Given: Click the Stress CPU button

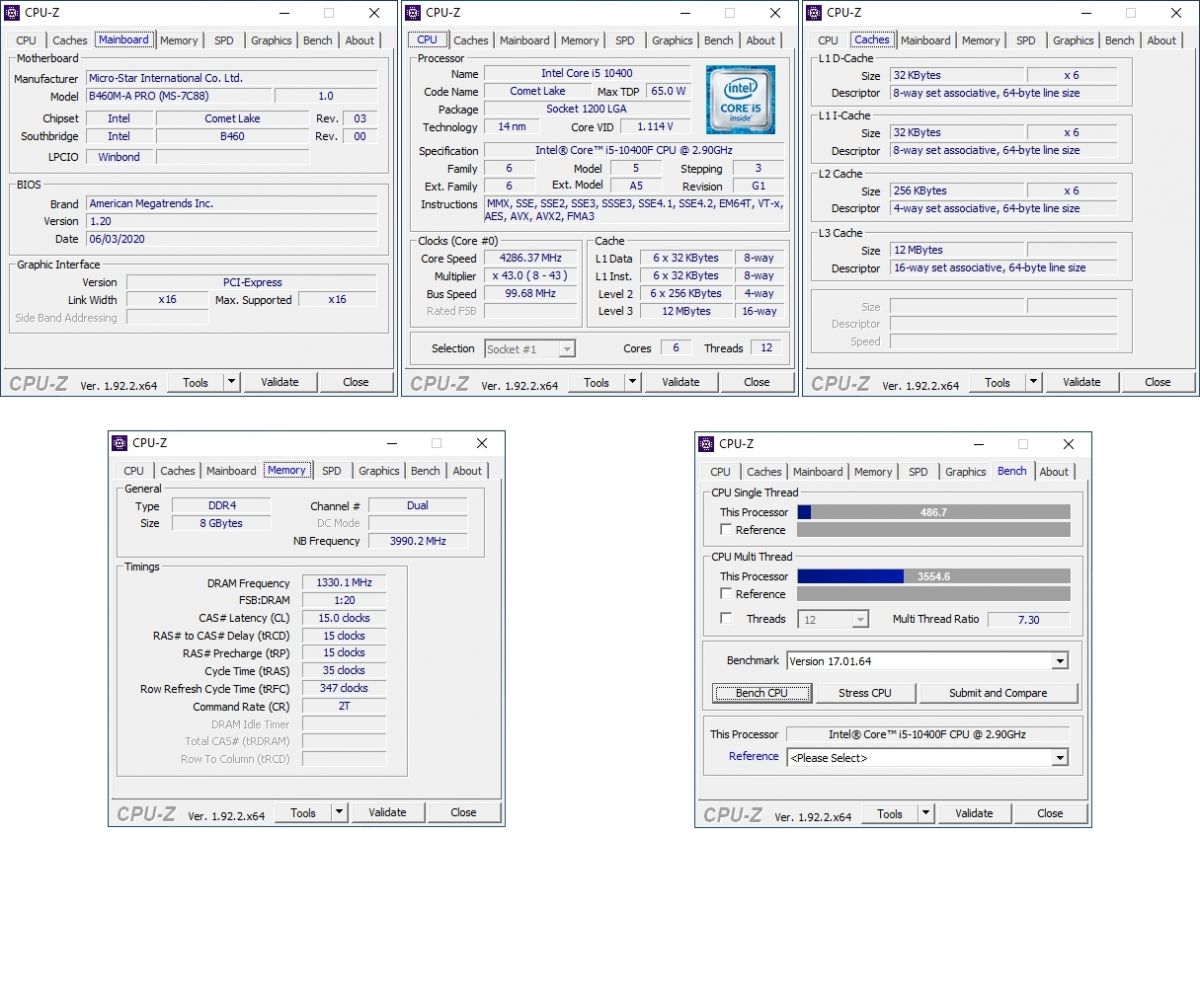Looking at the screenshot, I should (x=865, y=693).
